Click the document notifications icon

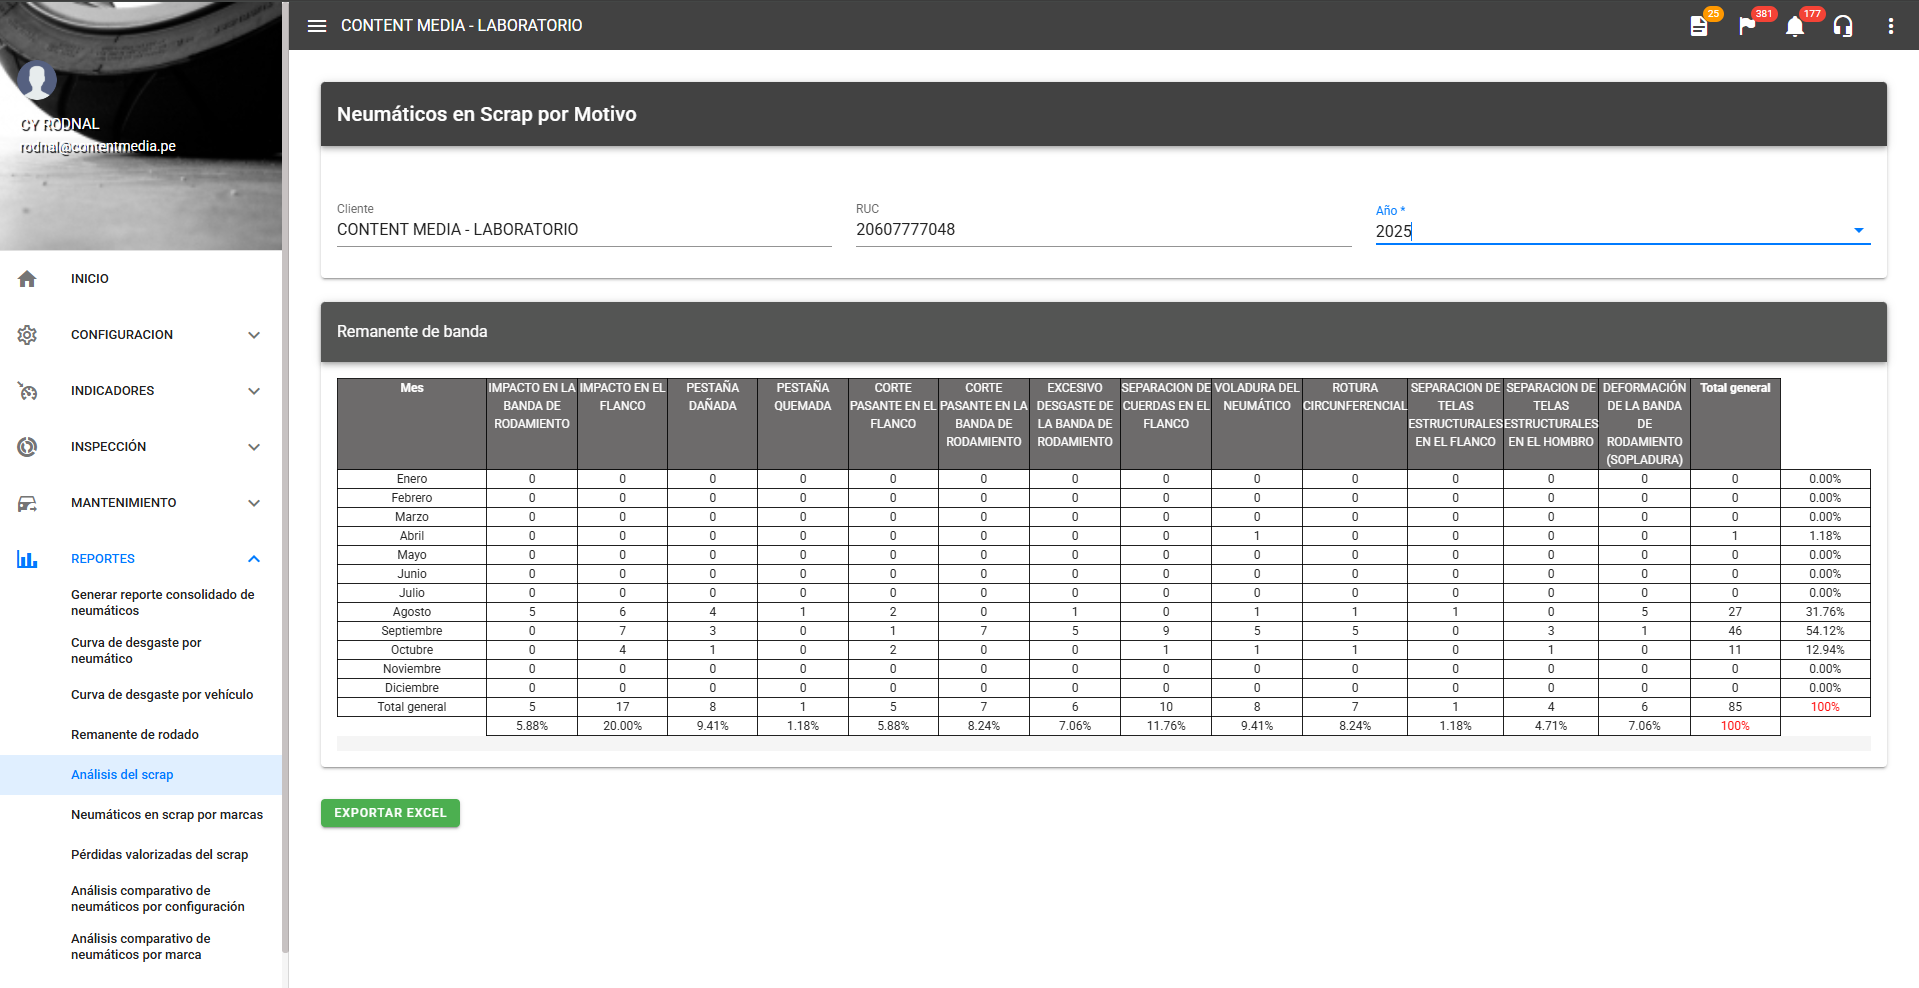(x=1699, y=26)
